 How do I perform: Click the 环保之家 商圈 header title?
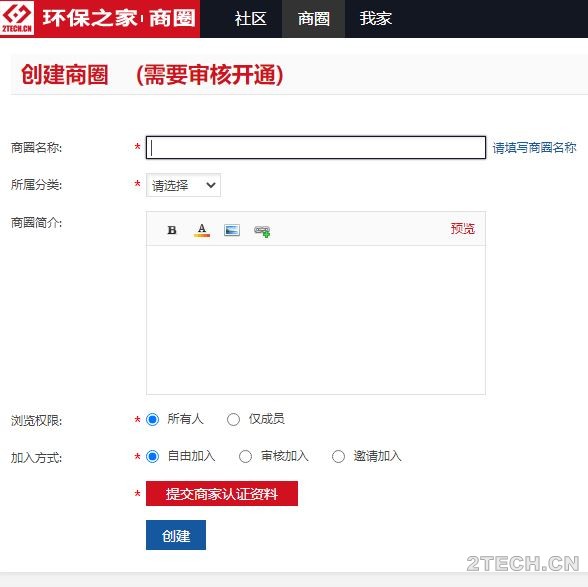pyautogui.click(x=118, y=18)
